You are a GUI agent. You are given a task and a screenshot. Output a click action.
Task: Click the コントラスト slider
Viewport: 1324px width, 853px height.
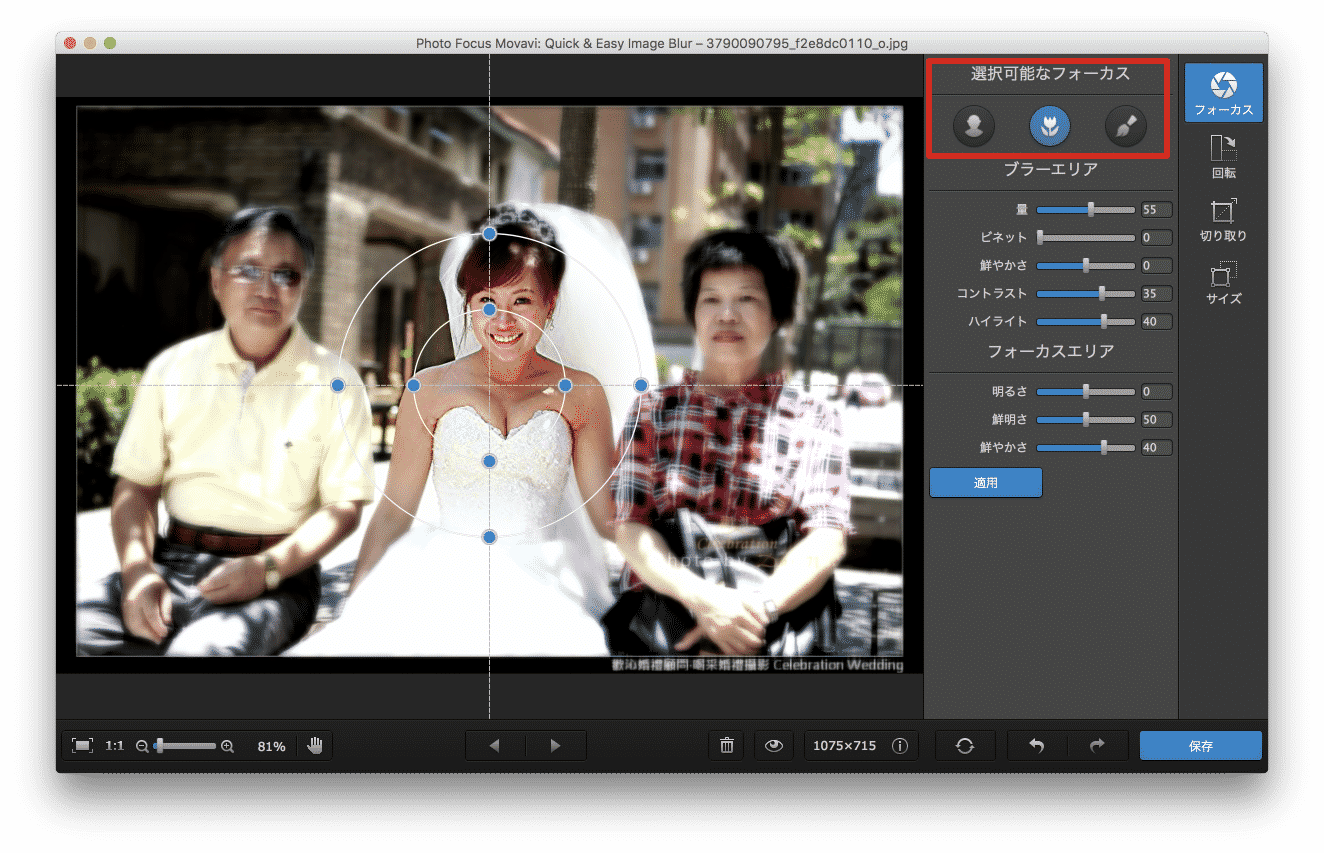1085,294
